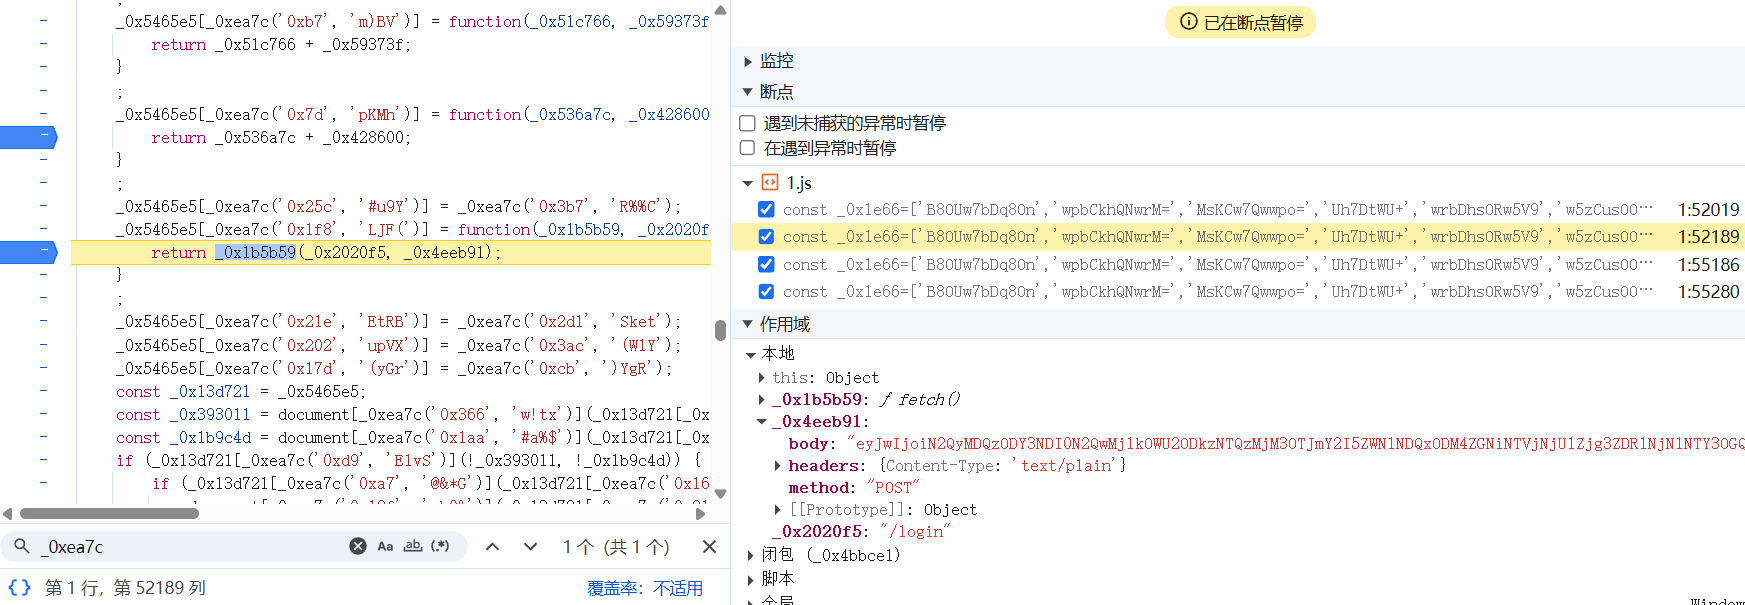The height and width of the screenshot is (605, 1745).
Task: Click the pretty-print curly braces icon
Action: click(x=19, y=587)
